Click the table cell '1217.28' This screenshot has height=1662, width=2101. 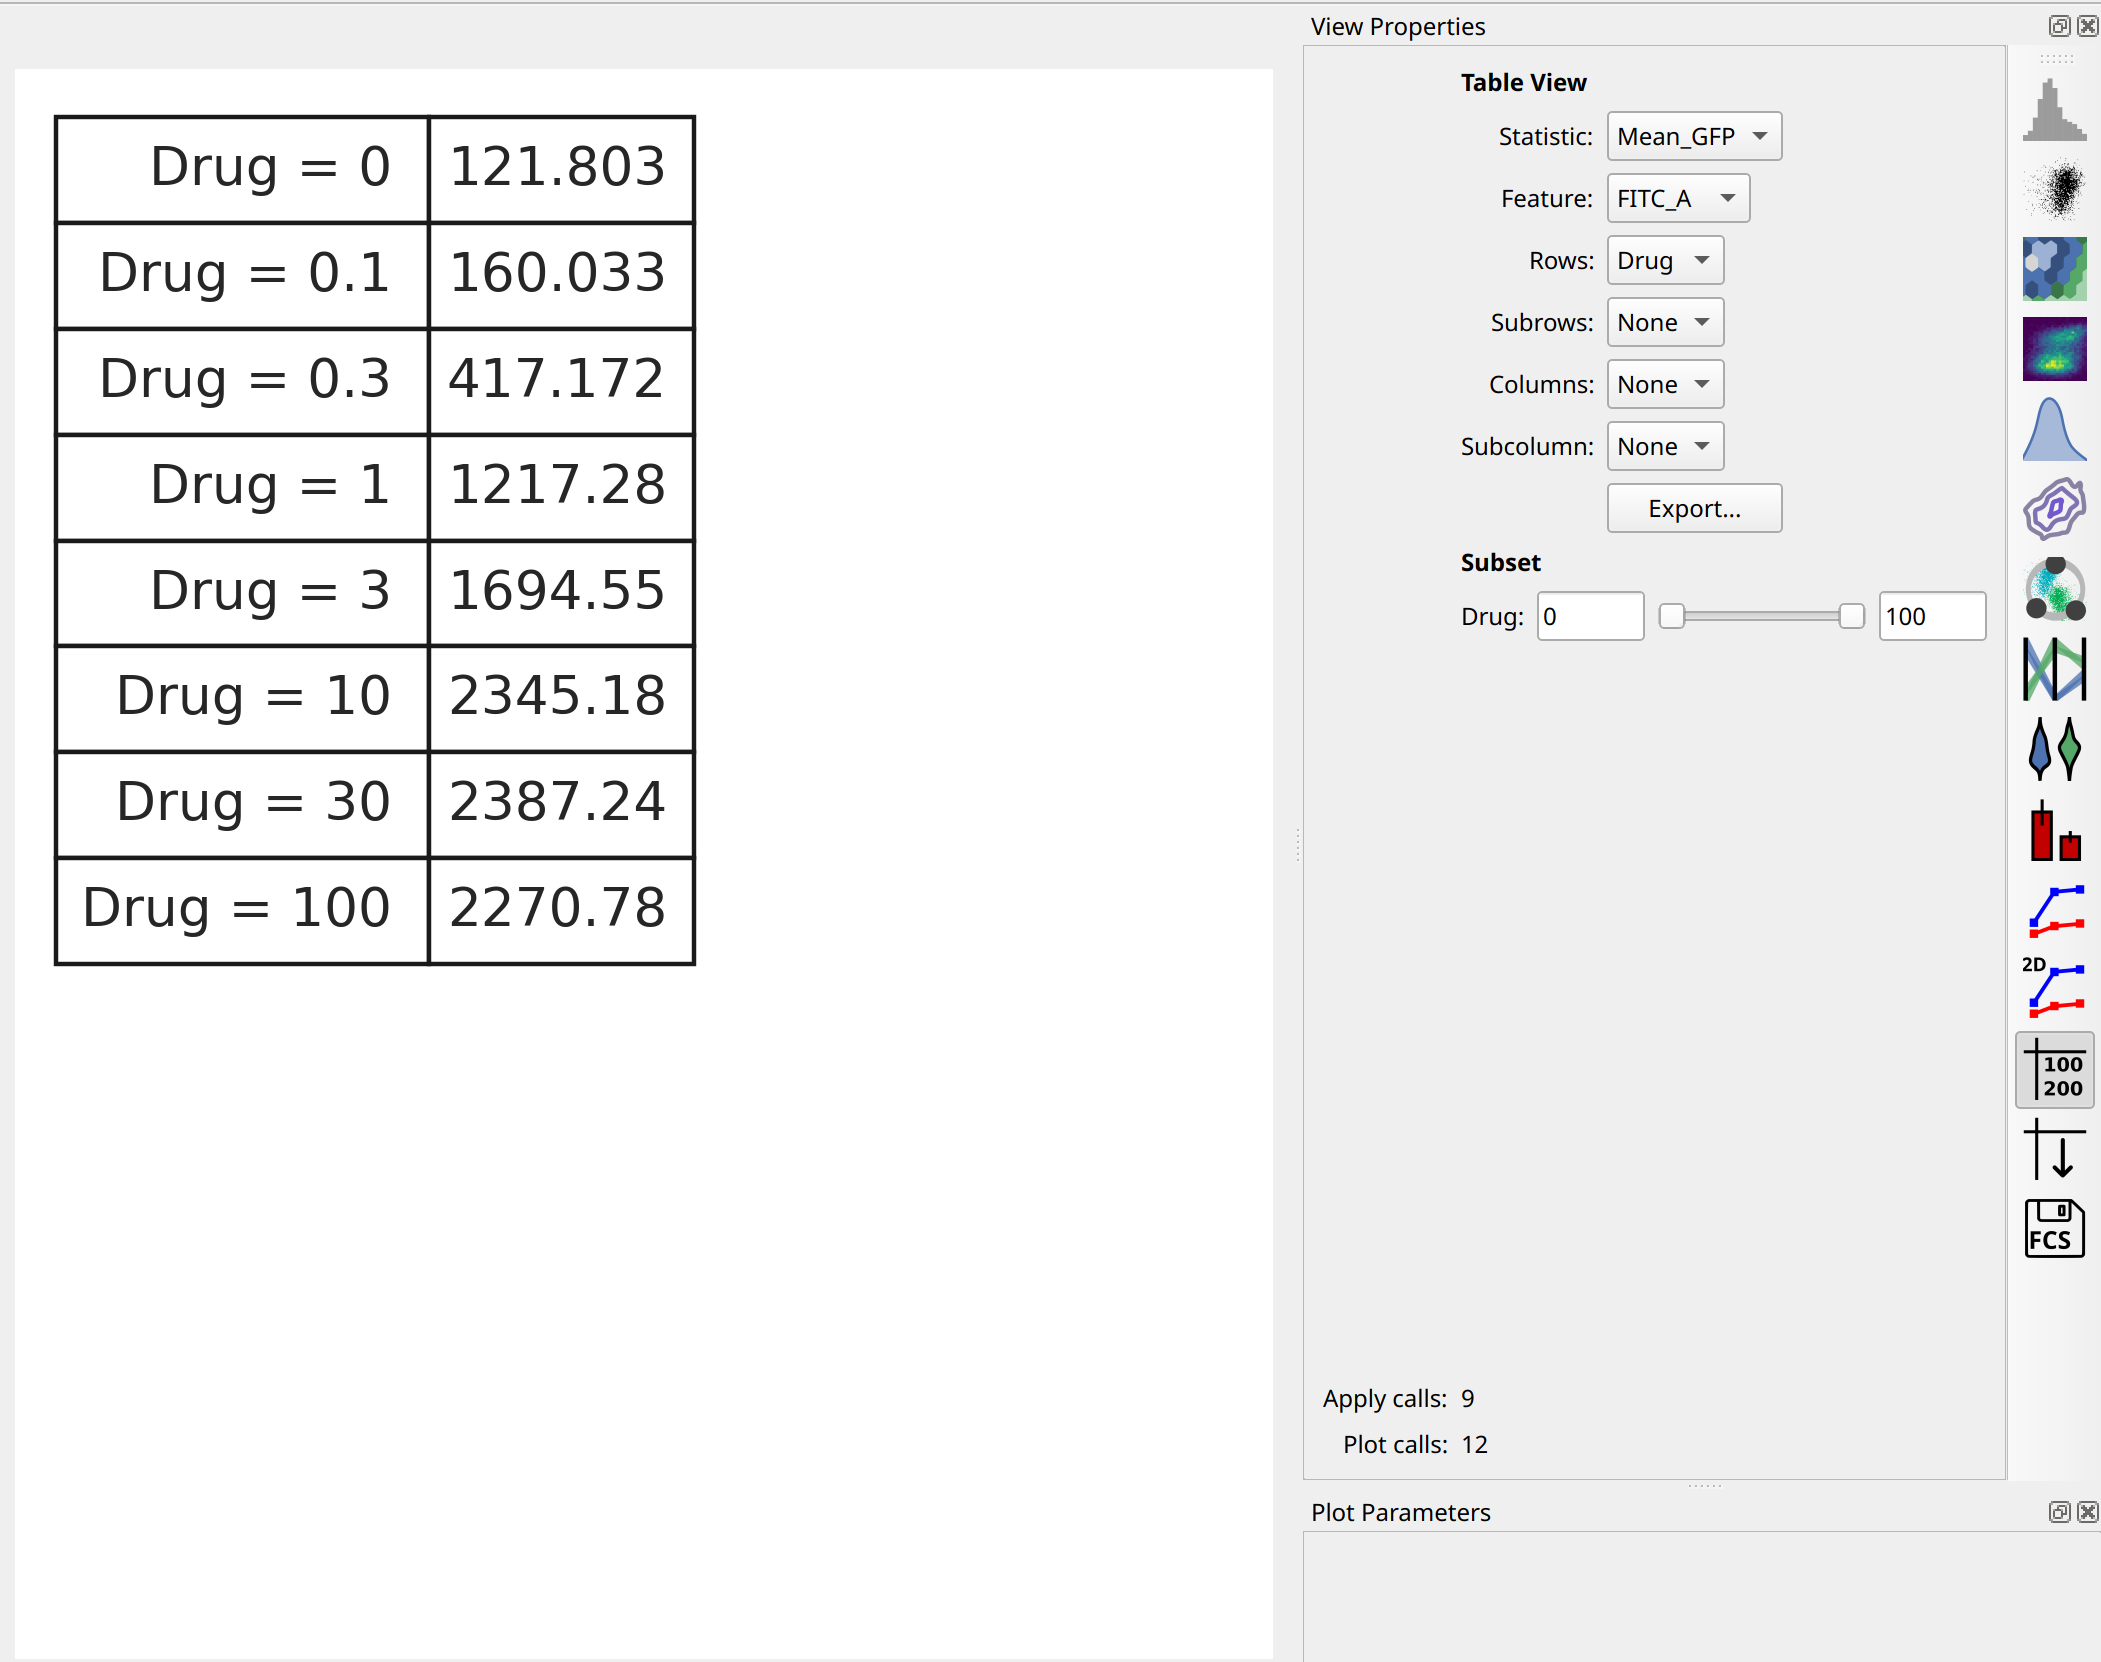point(561,487)
